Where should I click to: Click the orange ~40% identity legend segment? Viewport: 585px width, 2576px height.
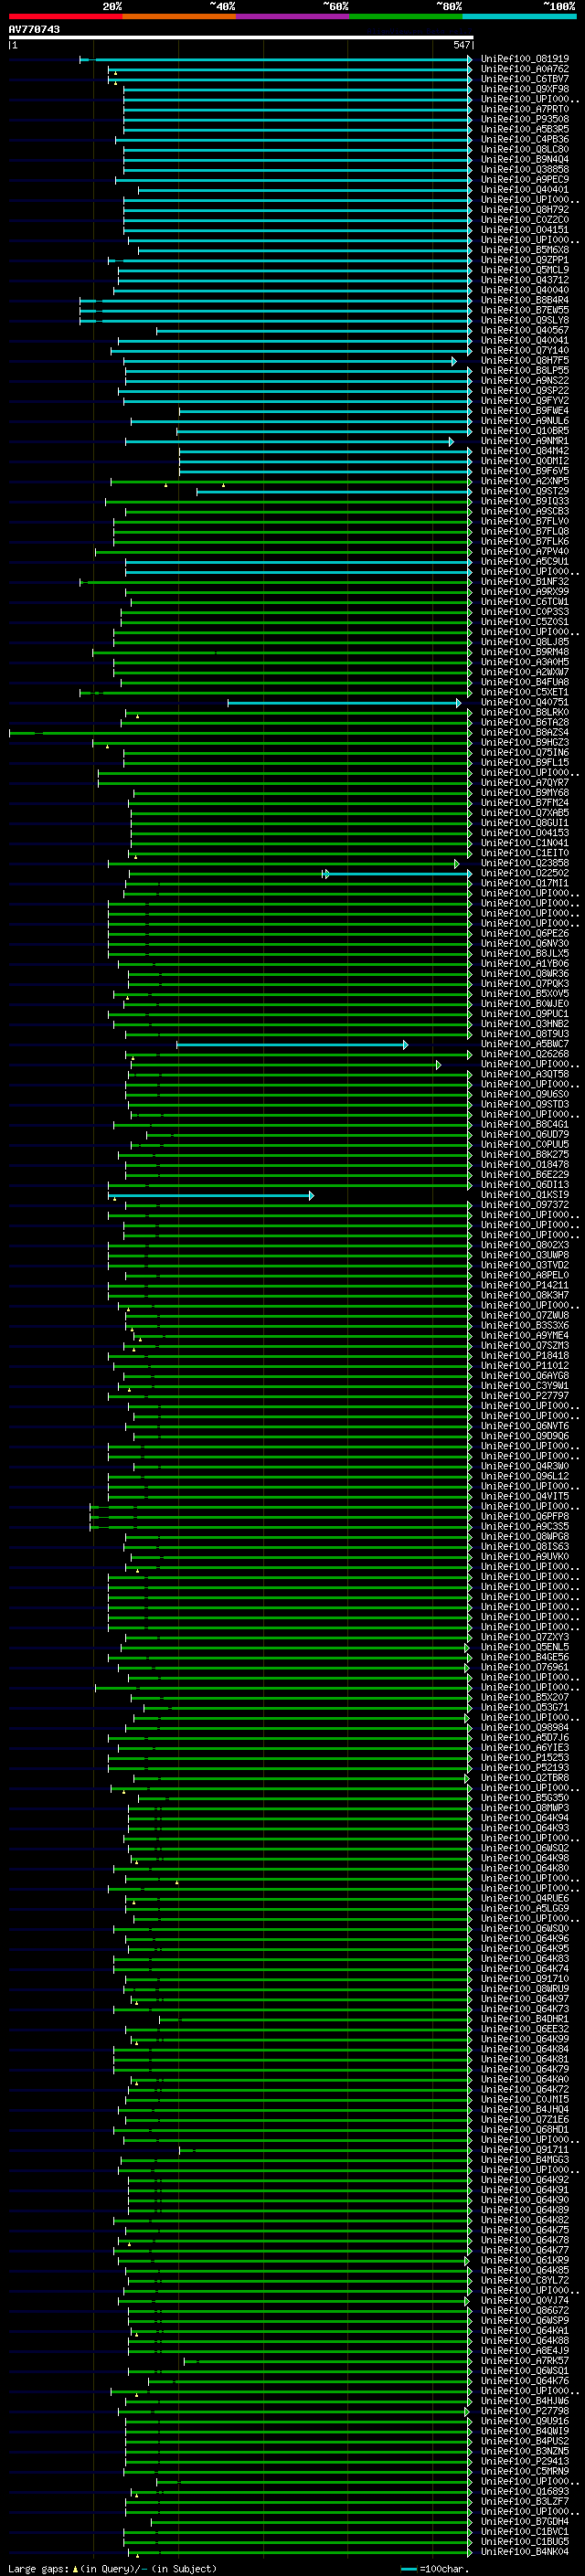179,16
